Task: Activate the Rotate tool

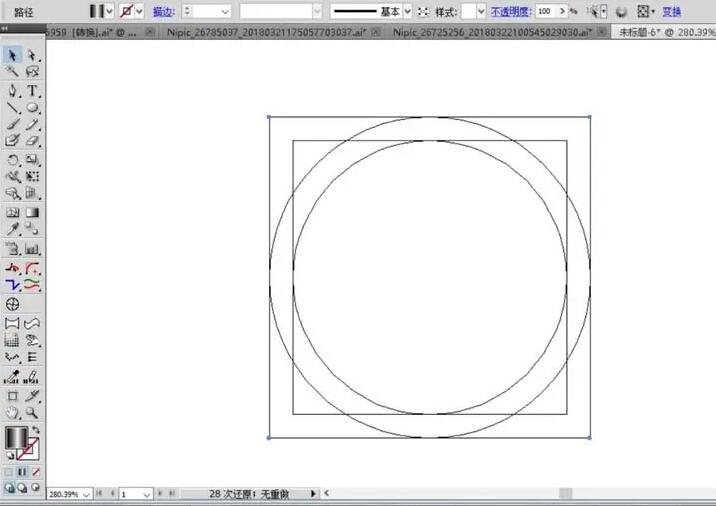Action: [x=12, y=160]
